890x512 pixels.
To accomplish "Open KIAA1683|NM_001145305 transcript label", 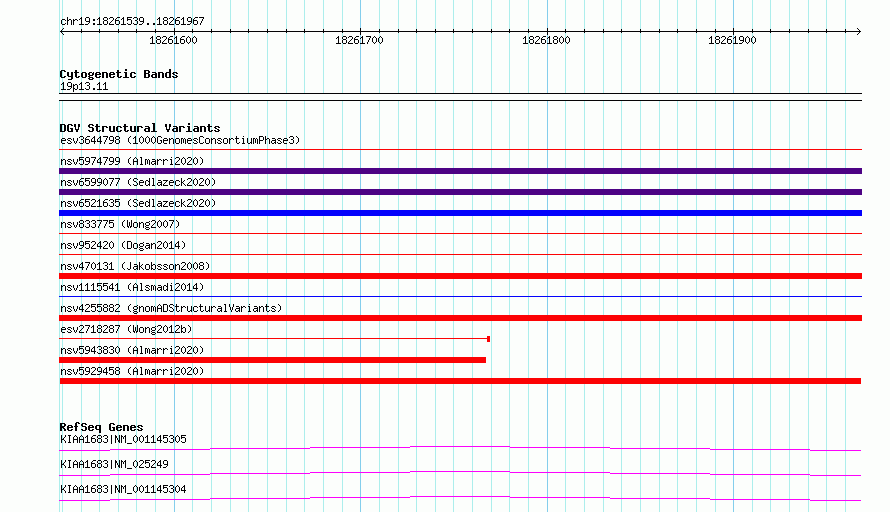I will click(123, 439).
